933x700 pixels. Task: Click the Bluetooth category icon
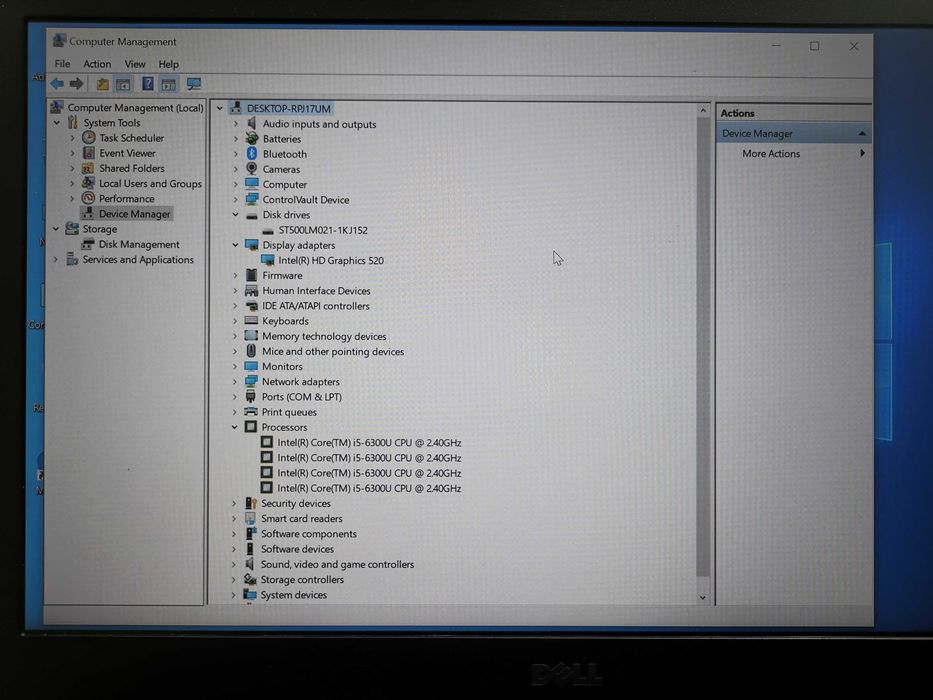tap(252, 154)
